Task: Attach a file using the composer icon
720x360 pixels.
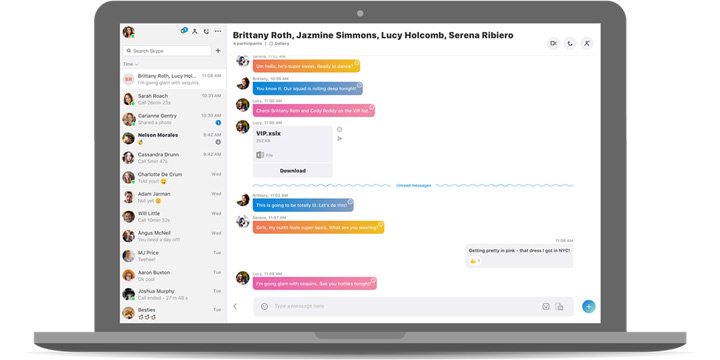Action: [x=559, y=306]
